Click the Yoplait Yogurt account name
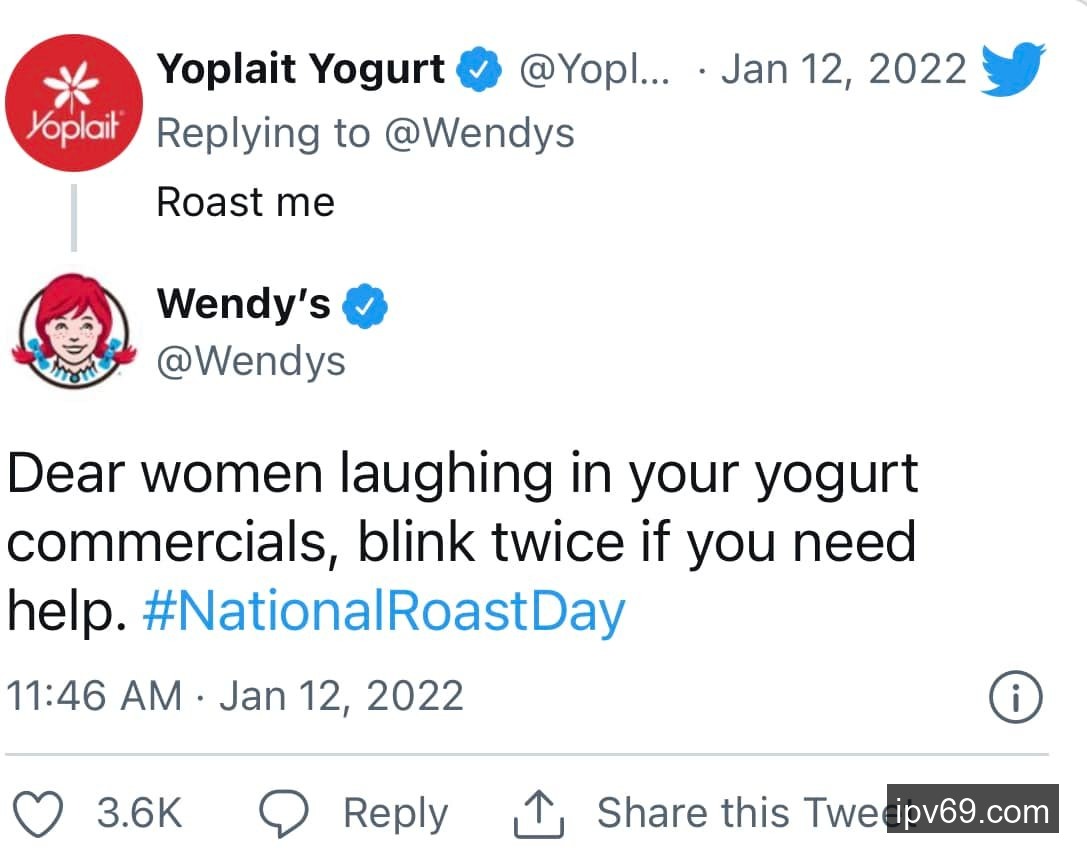 pyautogui.click(x=301, y=69)
